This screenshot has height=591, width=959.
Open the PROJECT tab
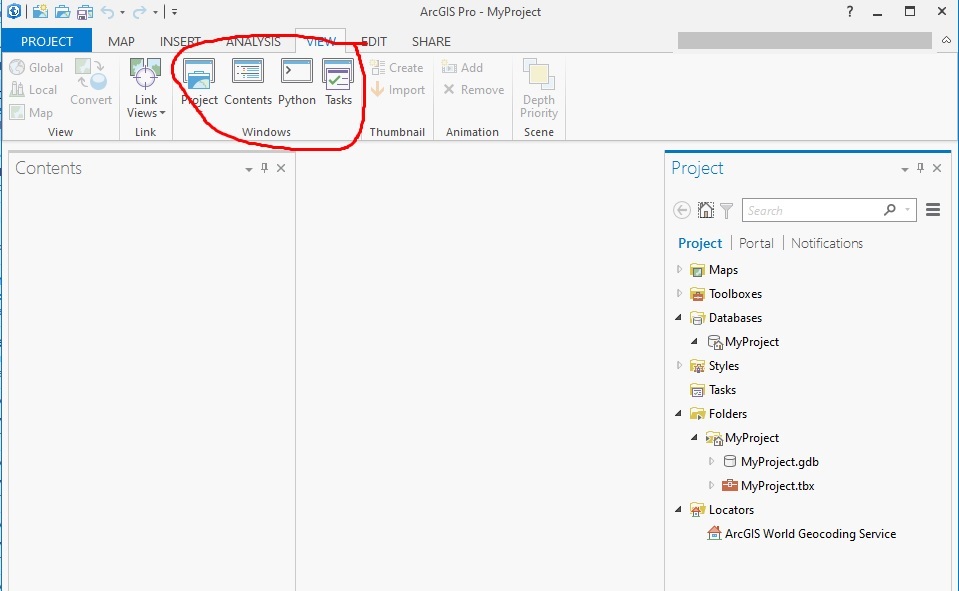(46, 41)
